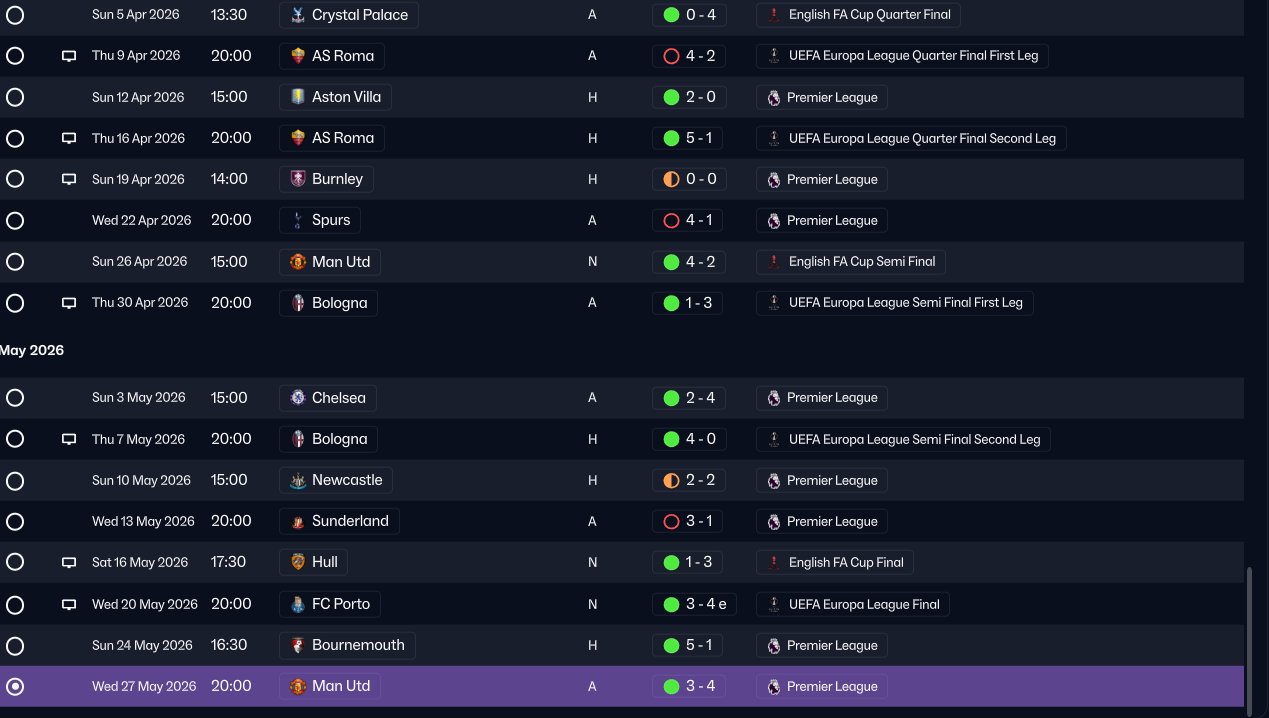Click the red loss indicator on Spurs result
Viewport: 1269px width, 718px height.
(671, 221)
